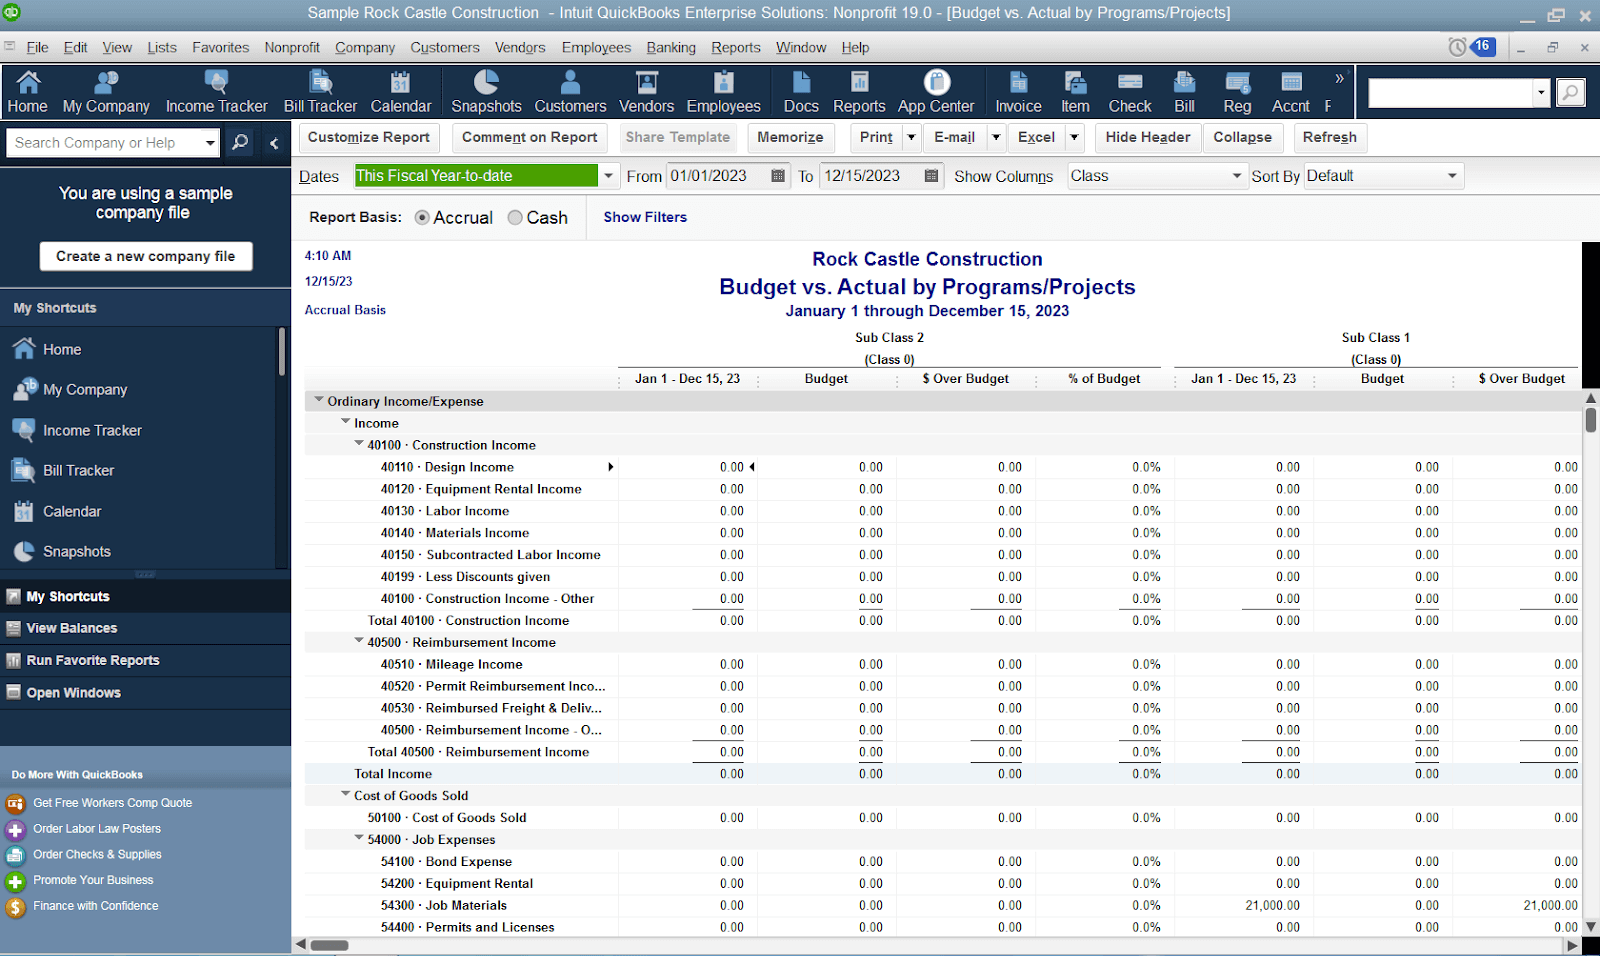This screenshot has width=1600, height=956.
Task: Open Customers center icon
Action: (570, 92)
